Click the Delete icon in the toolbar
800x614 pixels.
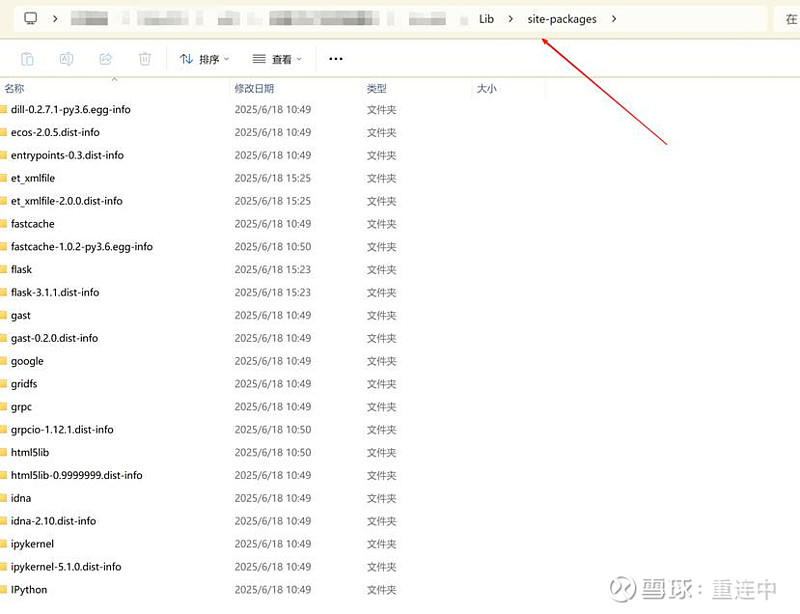point(145,58)
